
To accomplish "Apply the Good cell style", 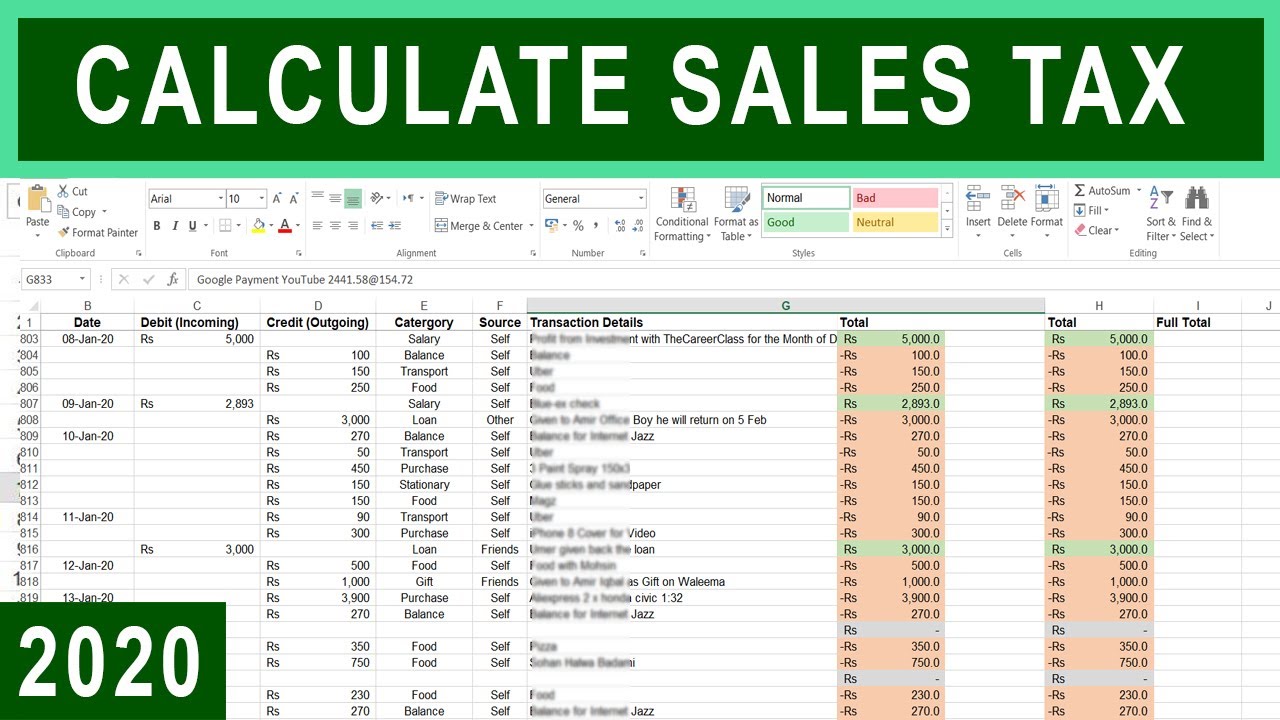I will pos(806,223).
